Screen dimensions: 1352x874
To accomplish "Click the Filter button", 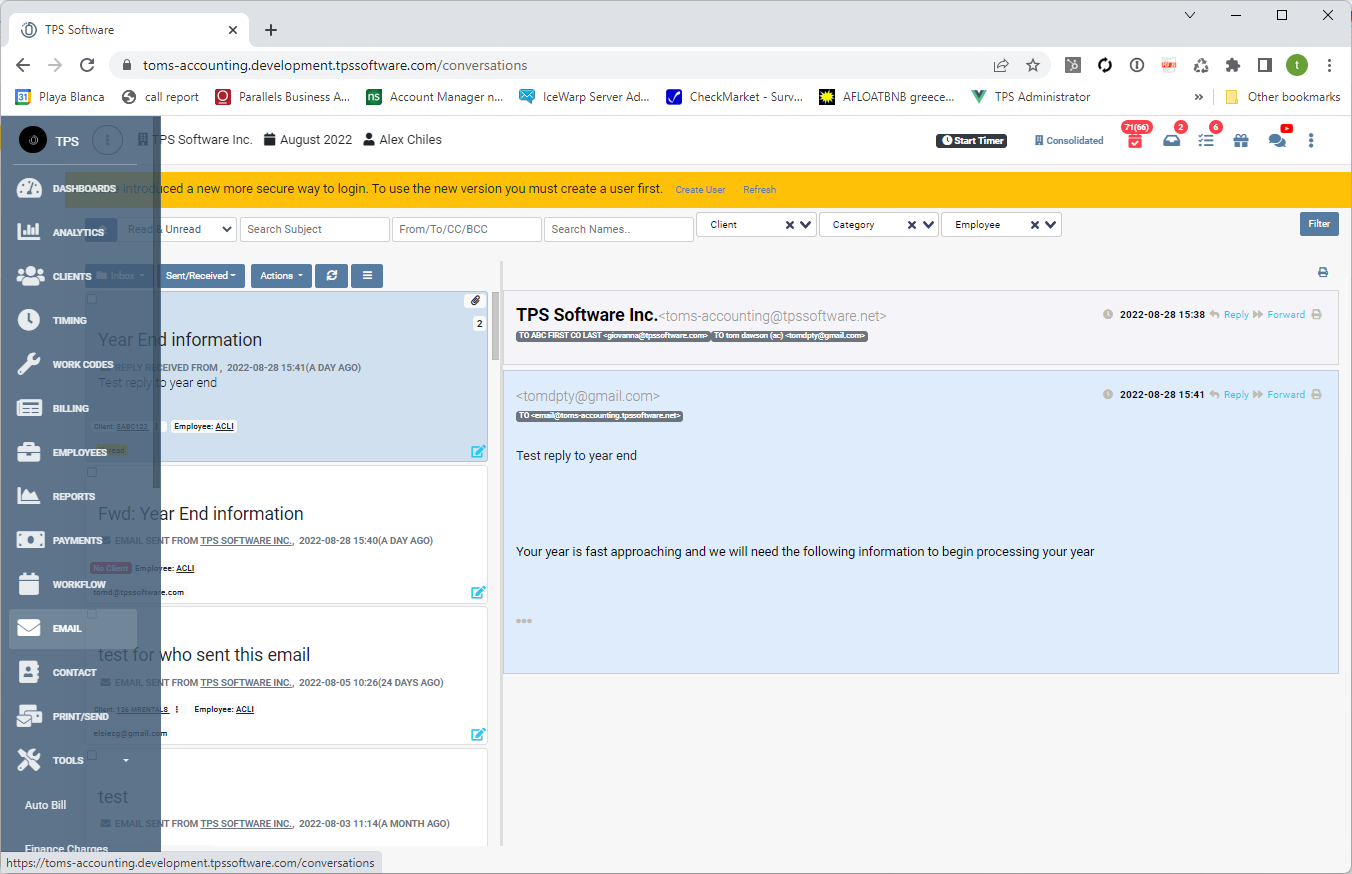I will [x=1319, y=224].
